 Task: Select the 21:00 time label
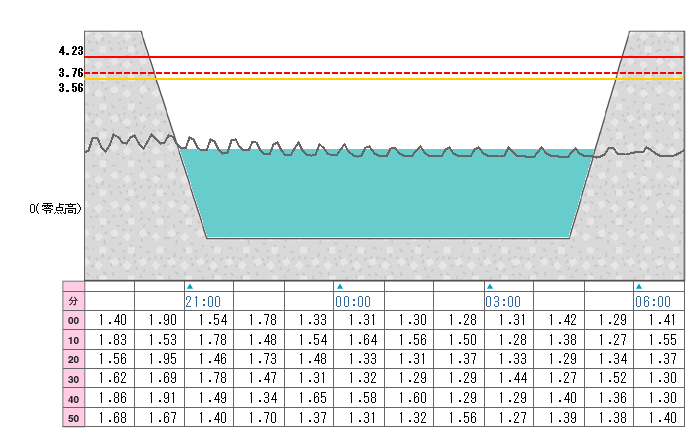click(203, 302)
